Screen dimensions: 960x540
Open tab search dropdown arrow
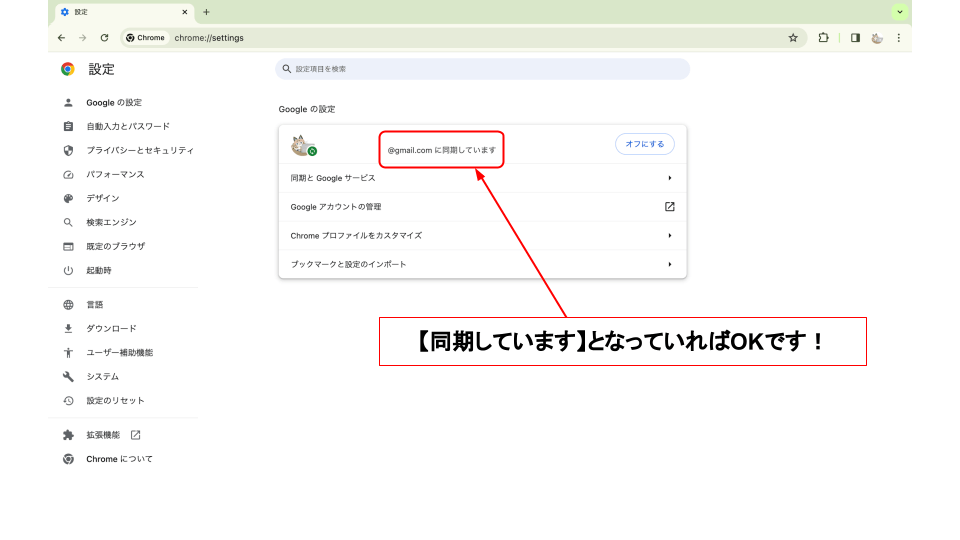pos(900,12)
